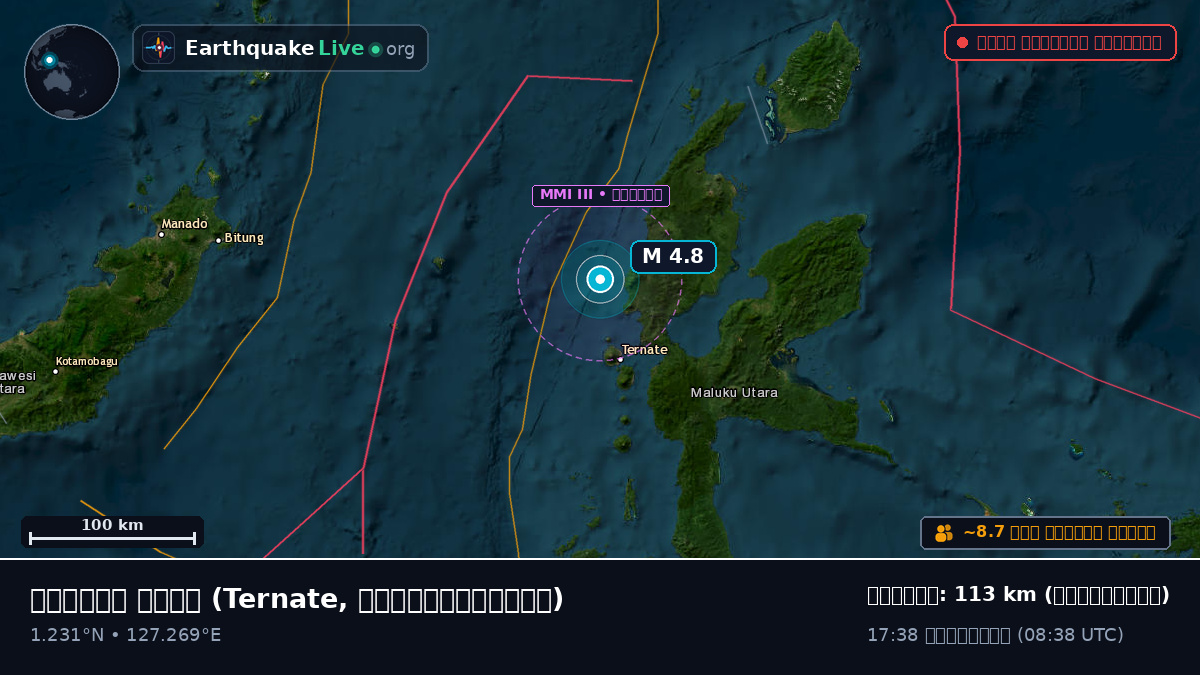Image resolution: width=1200 pixels, height=675 pixels.
Task: Select the red alert badge at top right
Action: click(x=1060, y=43)
